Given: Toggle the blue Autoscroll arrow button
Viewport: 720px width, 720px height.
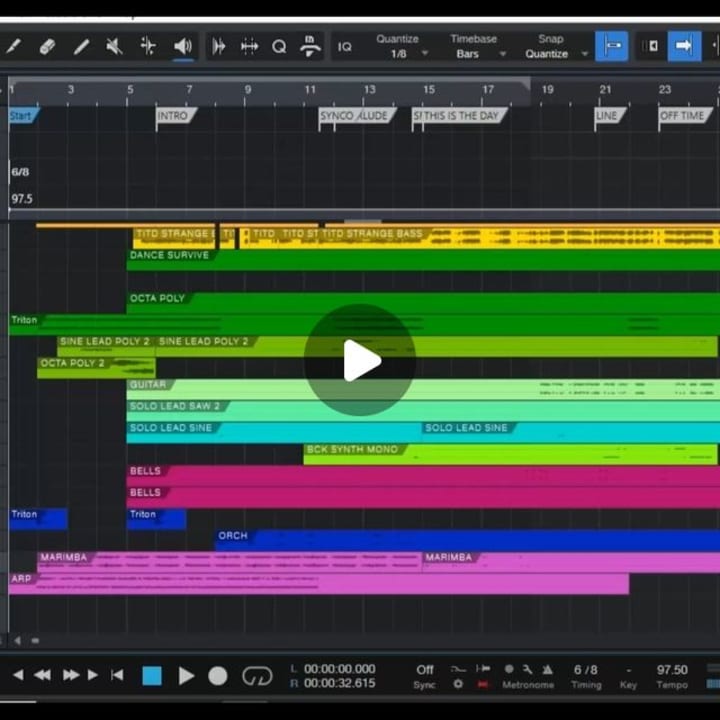Looking at the screenshot, I should click(x=684, y=46).
